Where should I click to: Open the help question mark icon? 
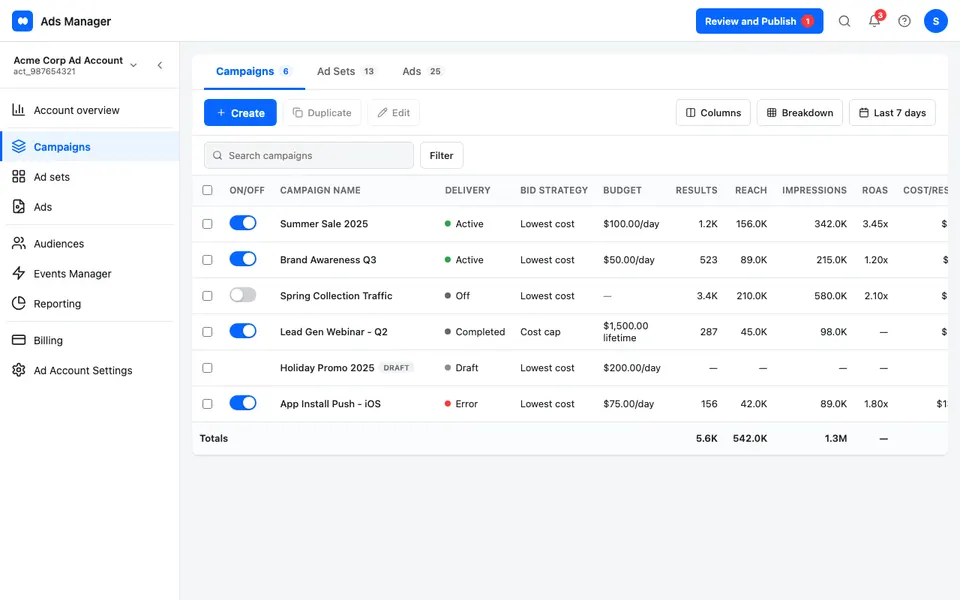pyautogui.click(x=904, y=21)
